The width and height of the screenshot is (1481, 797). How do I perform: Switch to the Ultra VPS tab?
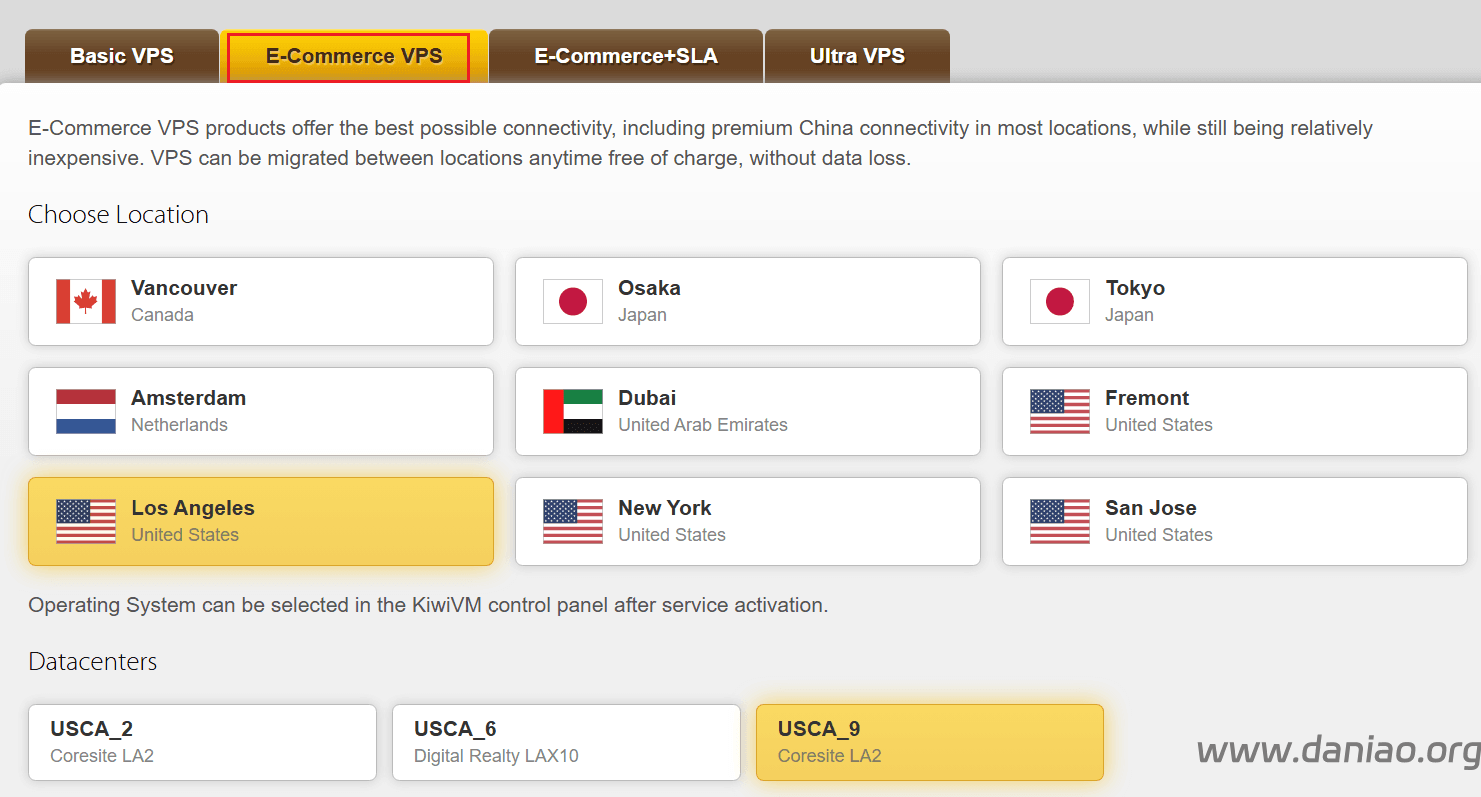pos(857,56)
